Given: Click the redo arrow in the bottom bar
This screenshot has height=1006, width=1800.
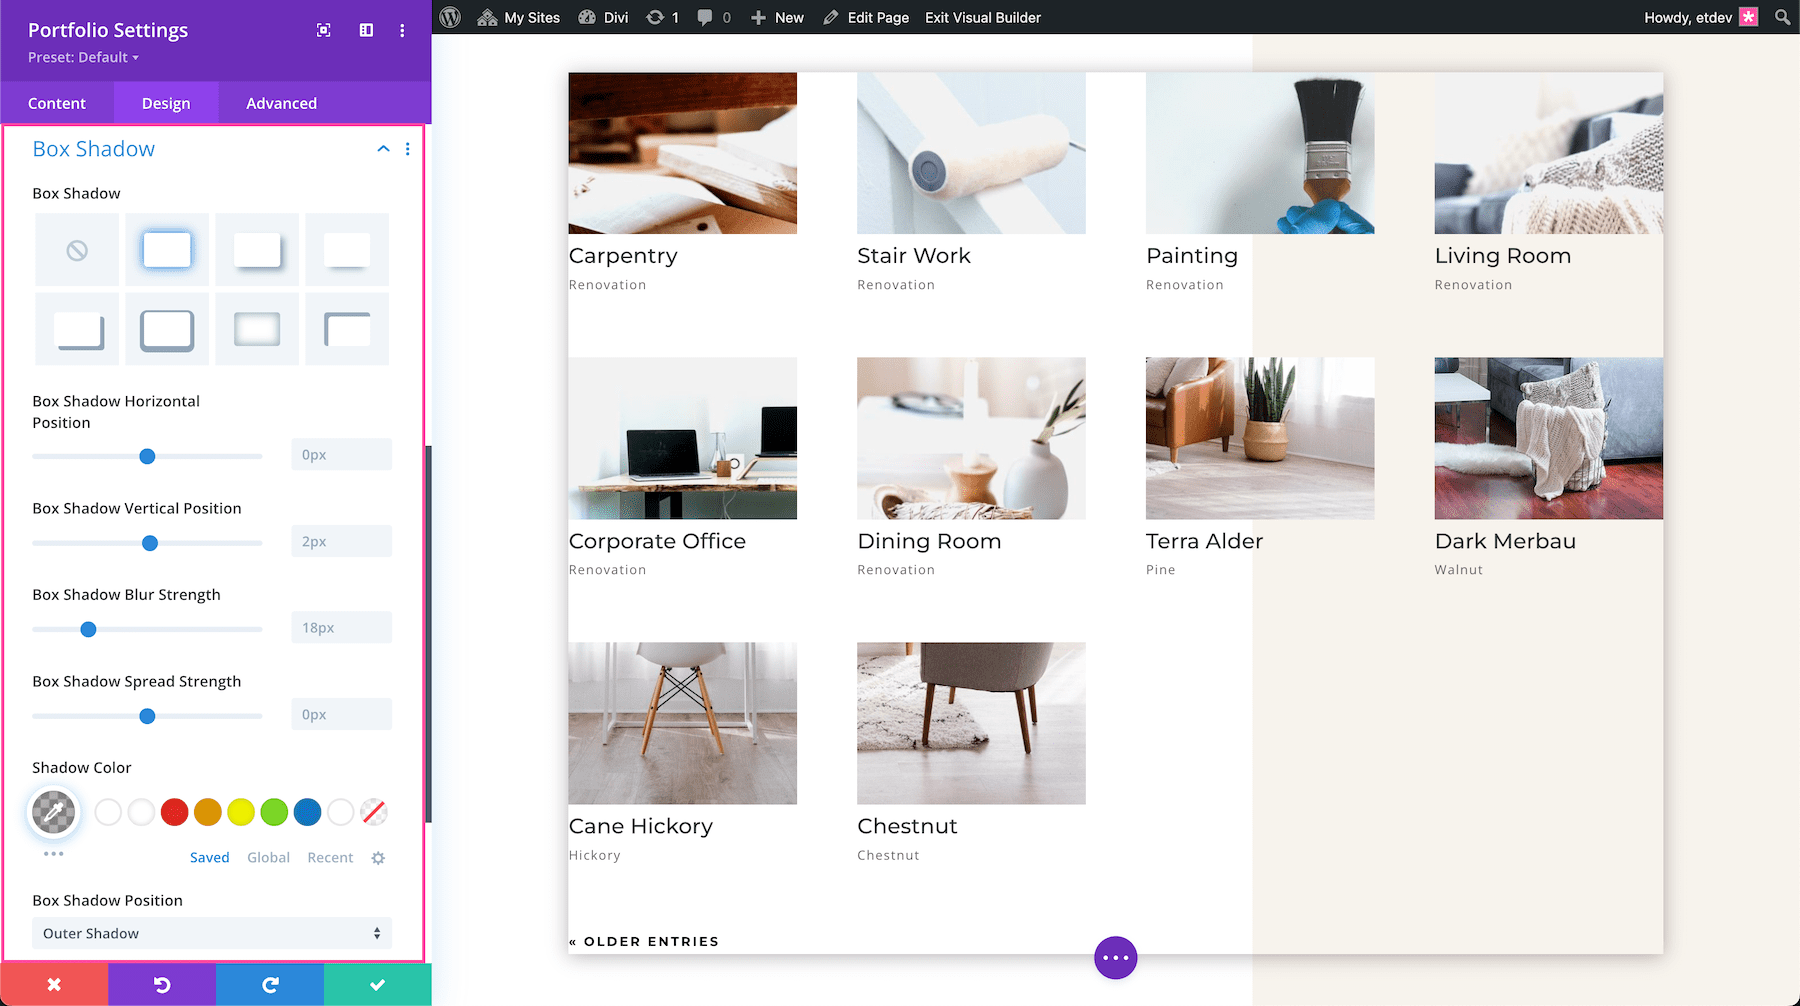Looking at the screenshot, I should (x=269, y=983).
